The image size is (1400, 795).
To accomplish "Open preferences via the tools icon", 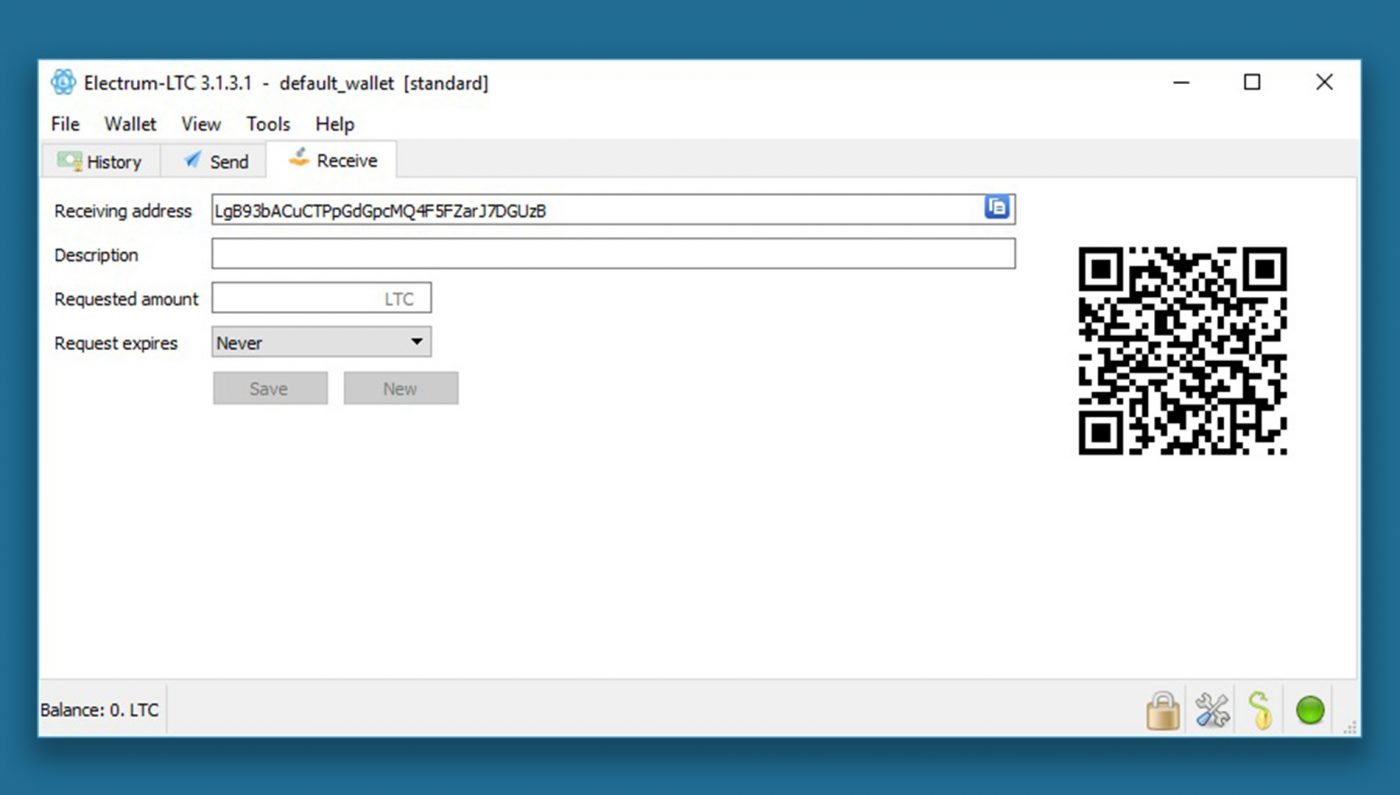I will click(x=1212, y=711).
